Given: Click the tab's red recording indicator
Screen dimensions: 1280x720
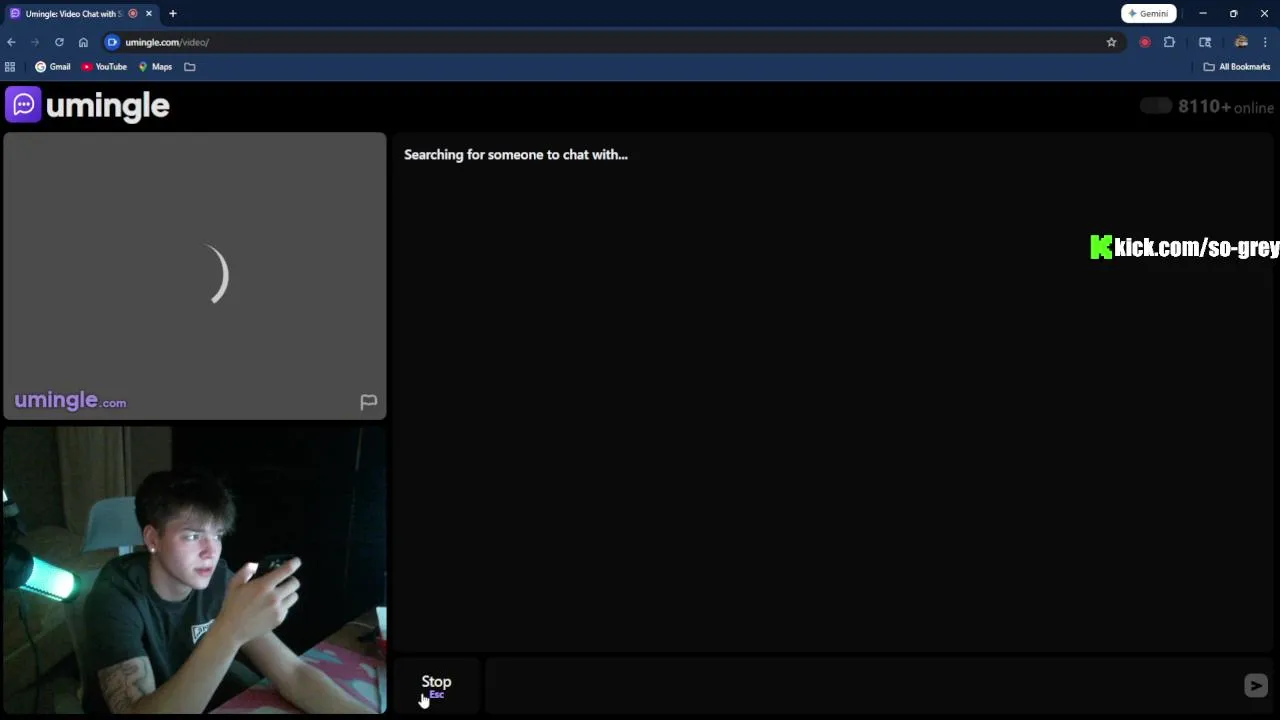Looking at the screenshot, I should [133, 14].
